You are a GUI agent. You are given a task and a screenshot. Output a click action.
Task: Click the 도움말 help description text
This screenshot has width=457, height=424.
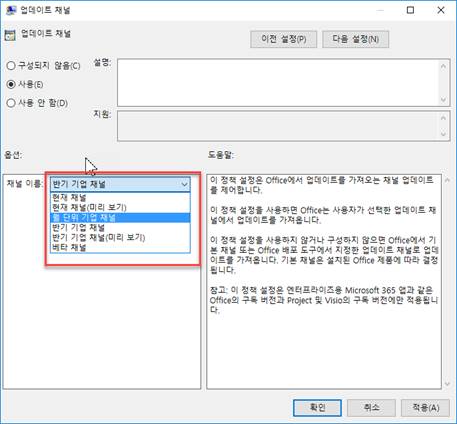coord(324,245)
